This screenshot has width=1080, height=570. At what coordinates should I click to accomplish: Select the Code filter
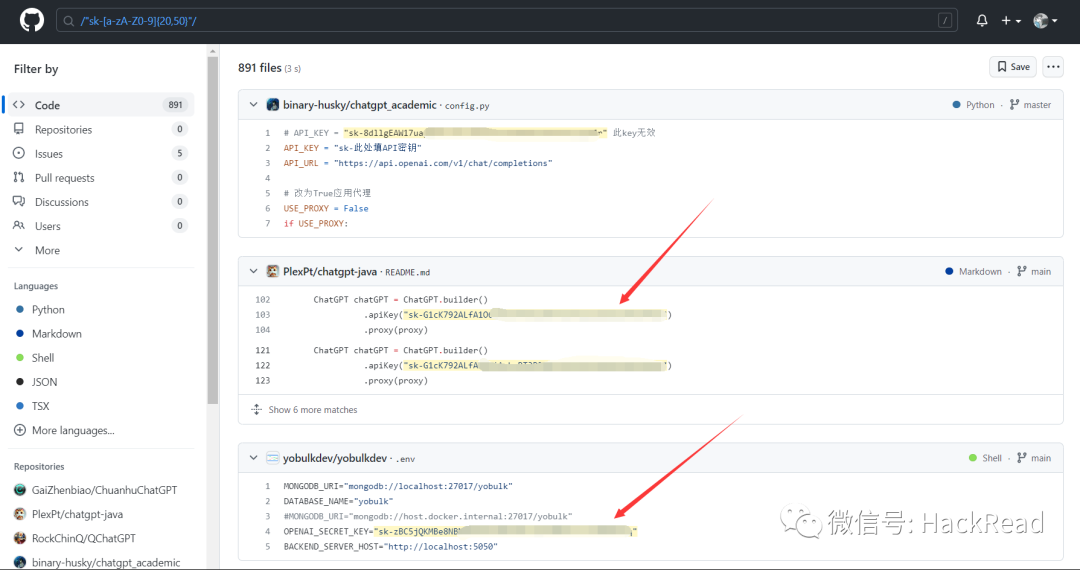(x=101, y=105)
